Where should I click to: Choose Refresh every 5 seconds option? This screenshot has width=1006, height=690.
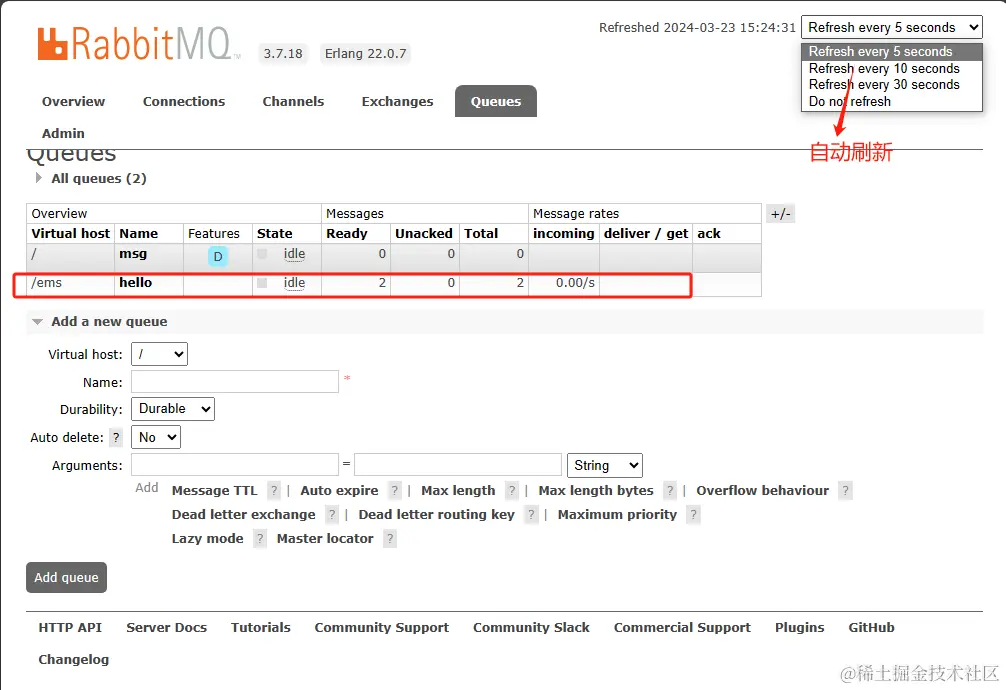tap(892, 51)
